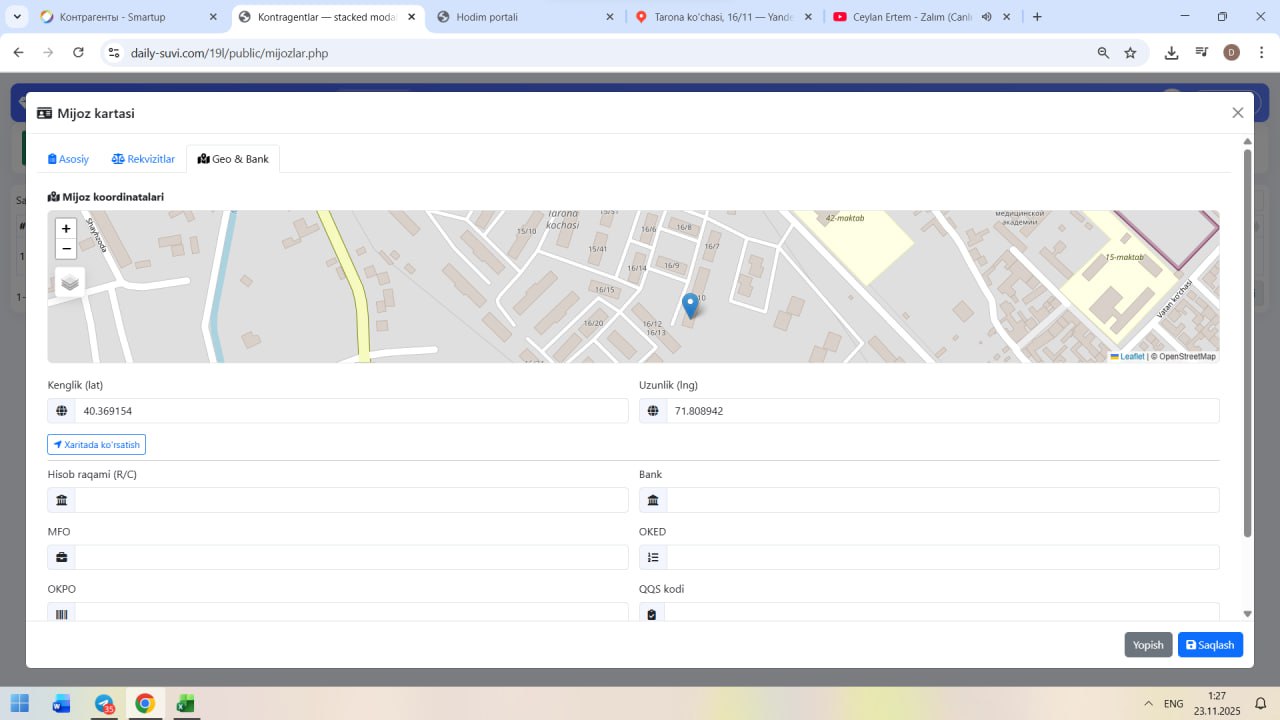
Task: Open Chrome downloads icon
Action: click(1171, 53)
